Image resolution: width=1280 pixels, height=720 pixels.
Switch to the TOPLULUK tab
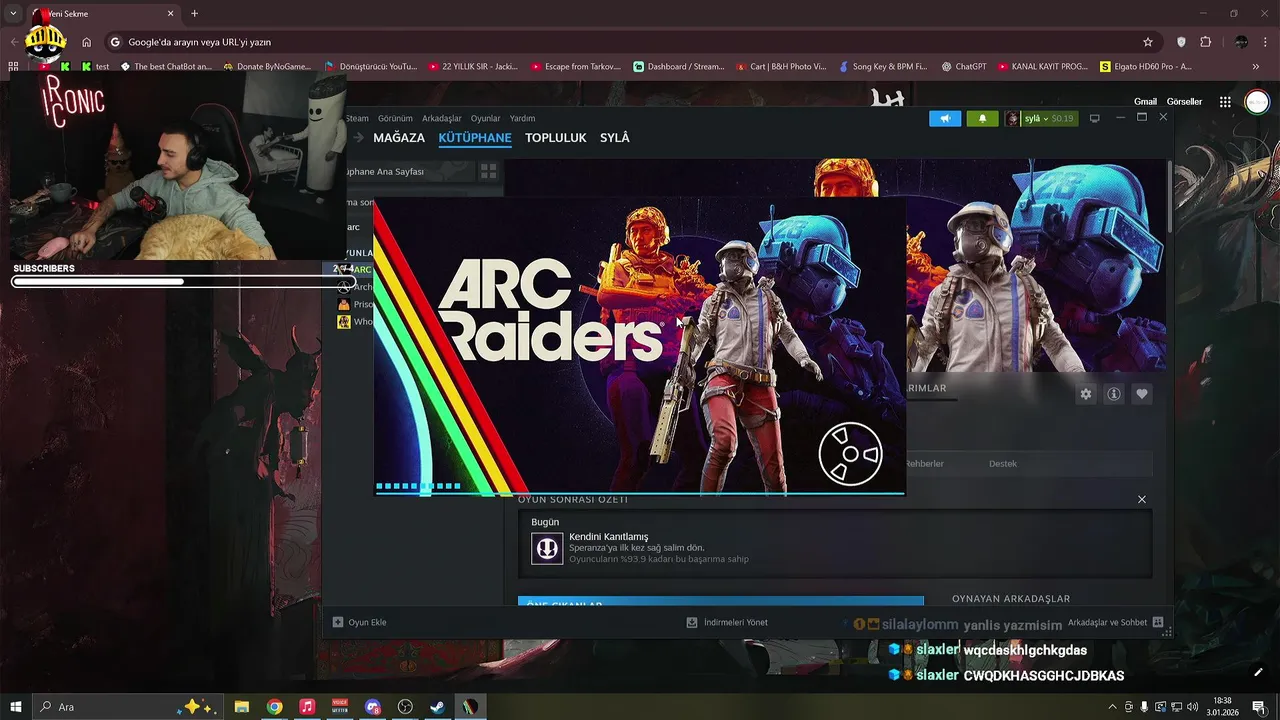(x=556, y=138)
